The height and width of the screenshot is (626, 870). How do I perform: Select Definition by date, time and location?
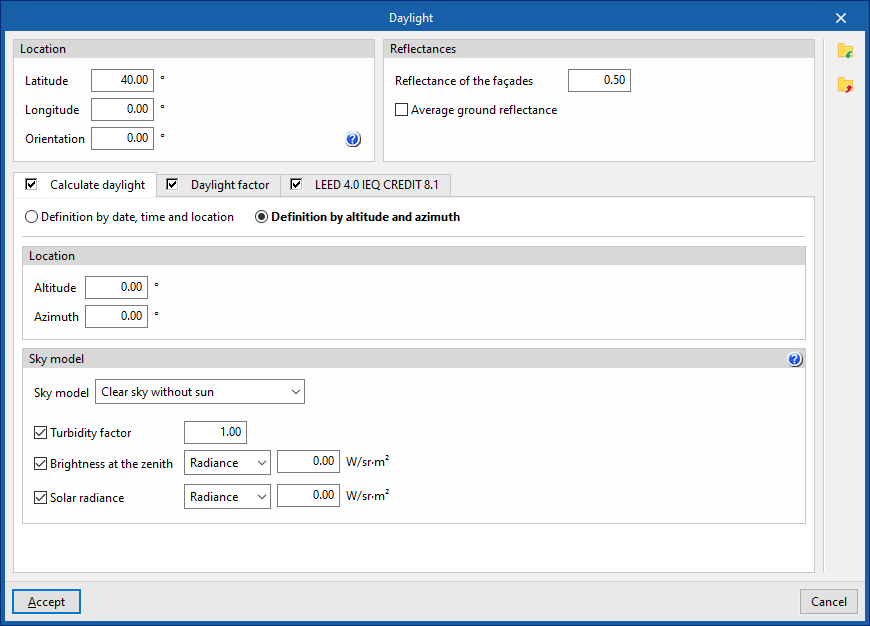(32, 217)
